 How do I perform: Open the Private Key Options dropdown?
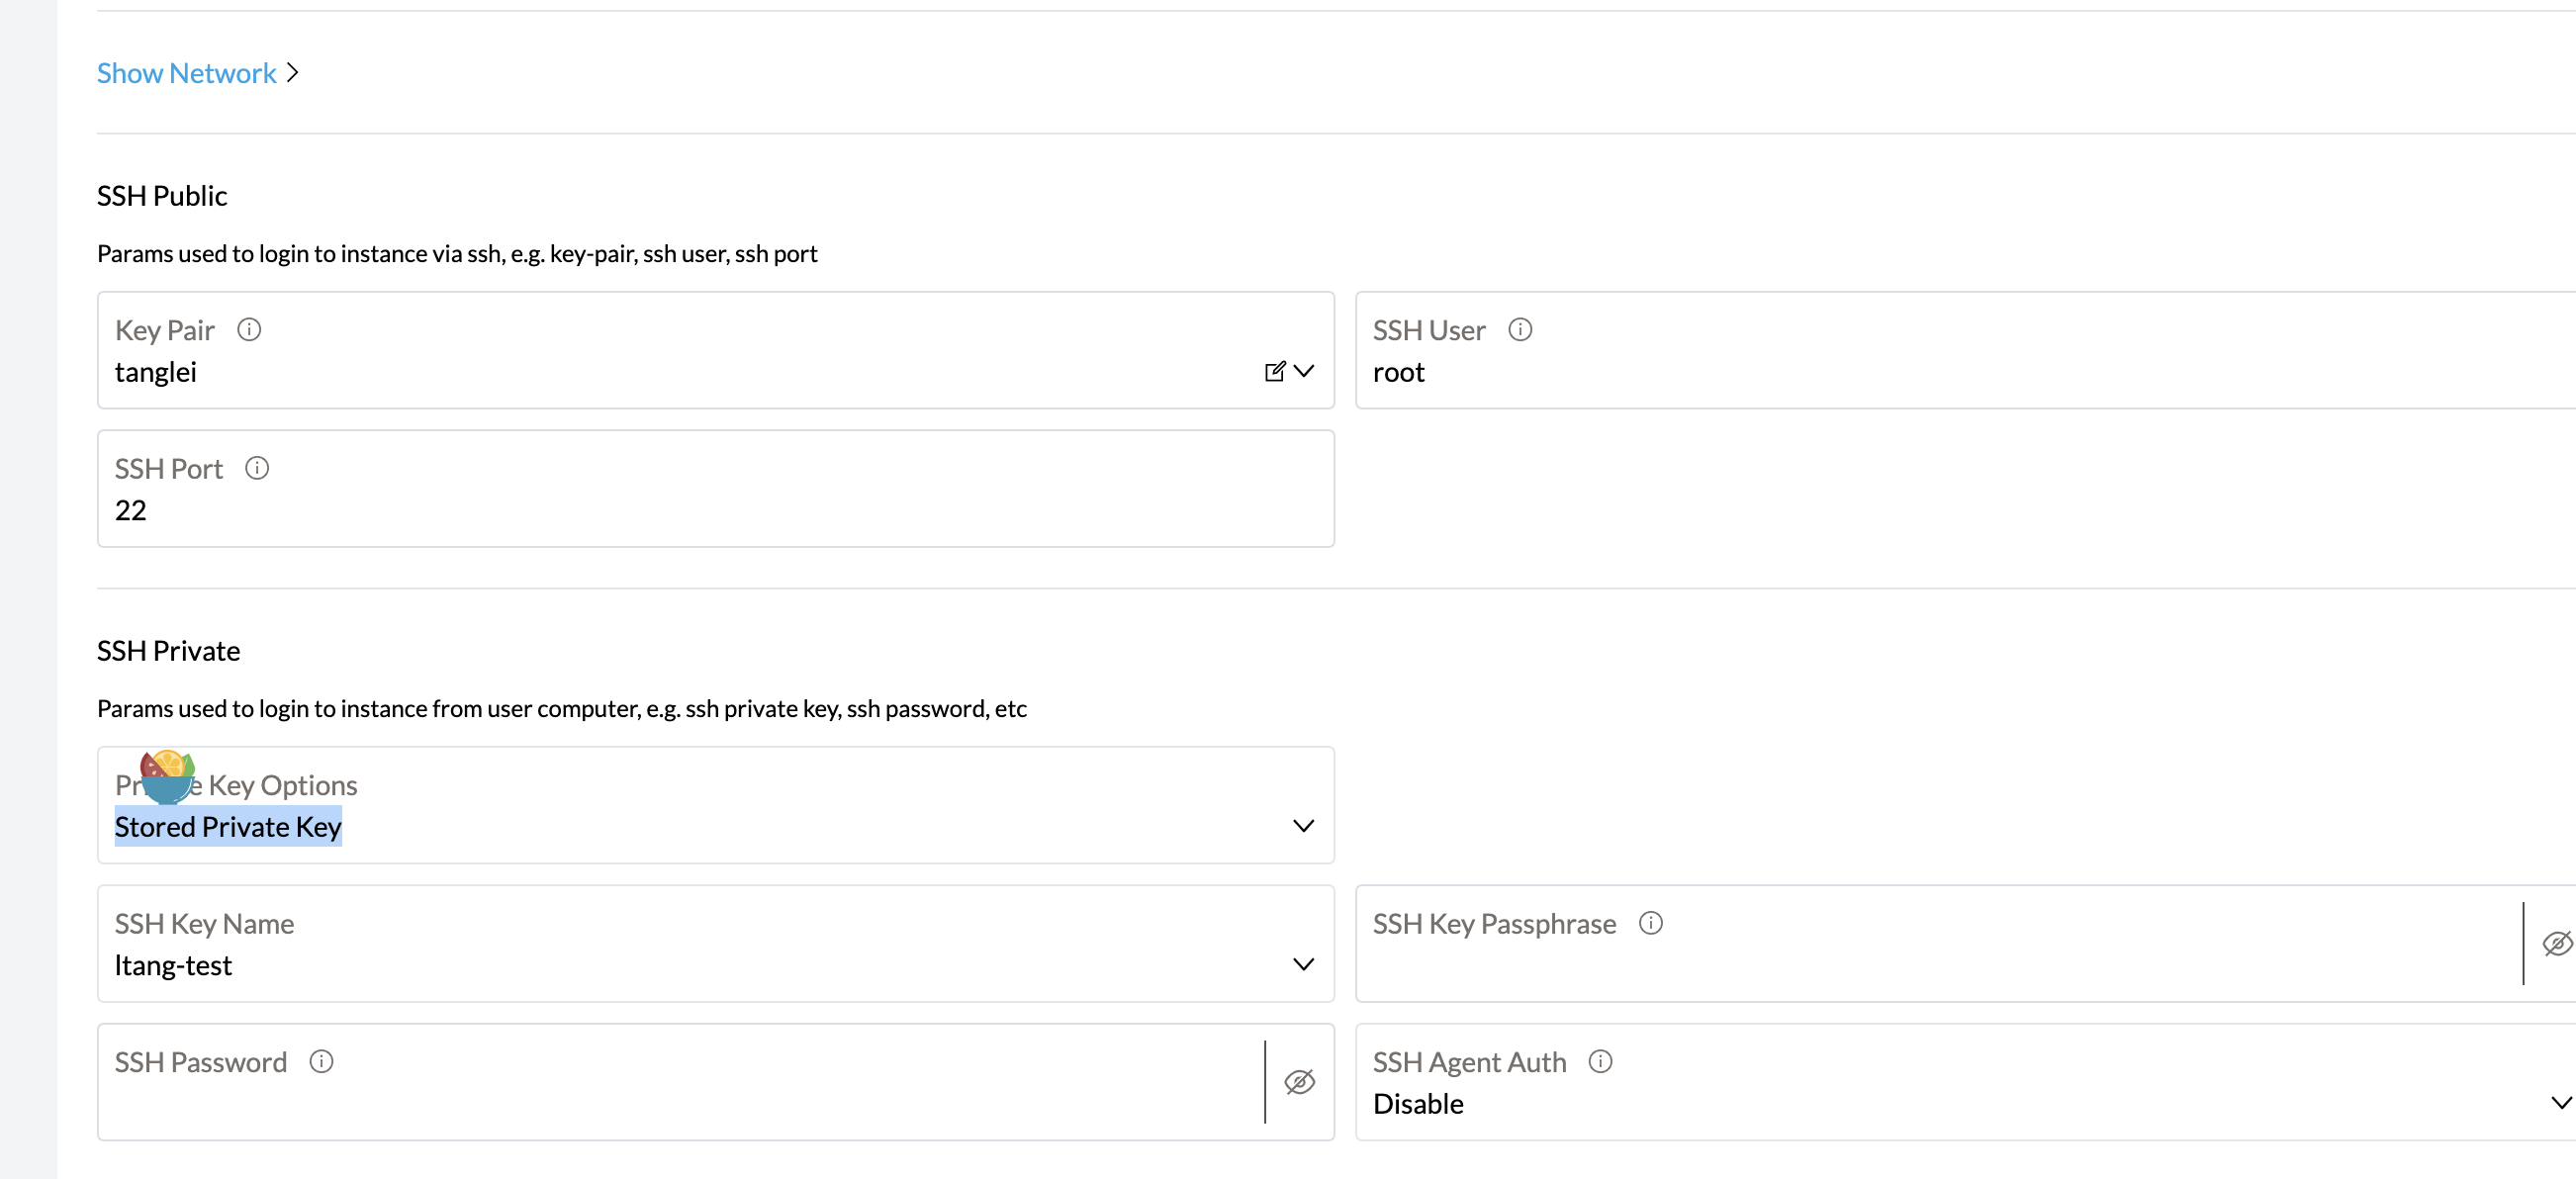pyautogui.click(x=1303, y=826)
